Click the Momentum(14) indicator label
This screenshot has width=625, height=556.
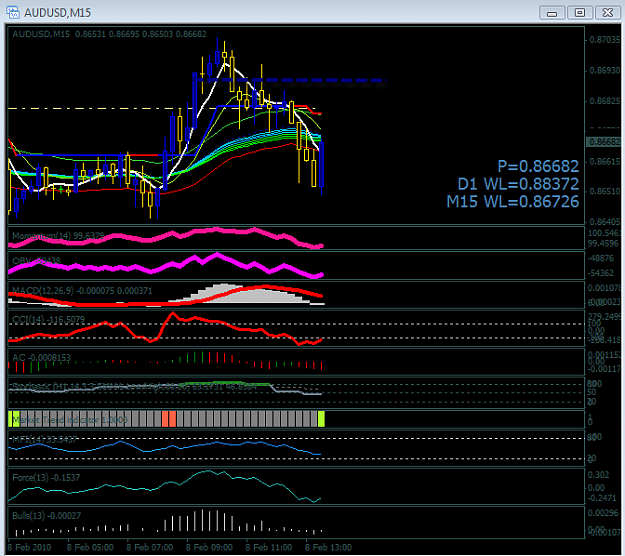pos(58,236)
